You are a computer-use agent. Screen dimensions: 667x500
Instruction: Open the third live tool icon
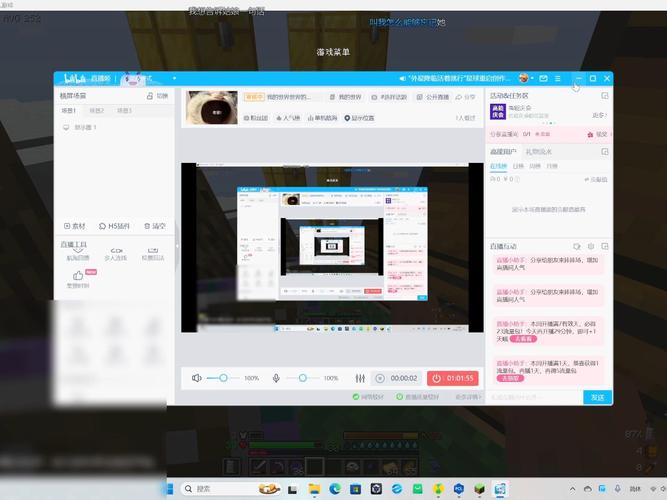[153, 254]
